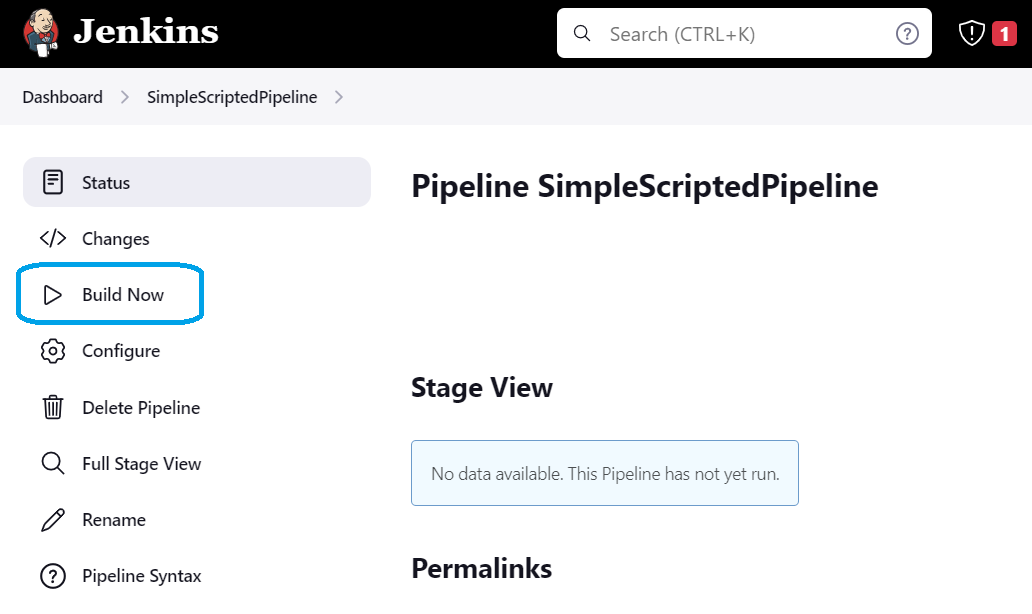Click the Changes code-brackets icon
This screenshot has height=614, width=1032.
[53, 238]
